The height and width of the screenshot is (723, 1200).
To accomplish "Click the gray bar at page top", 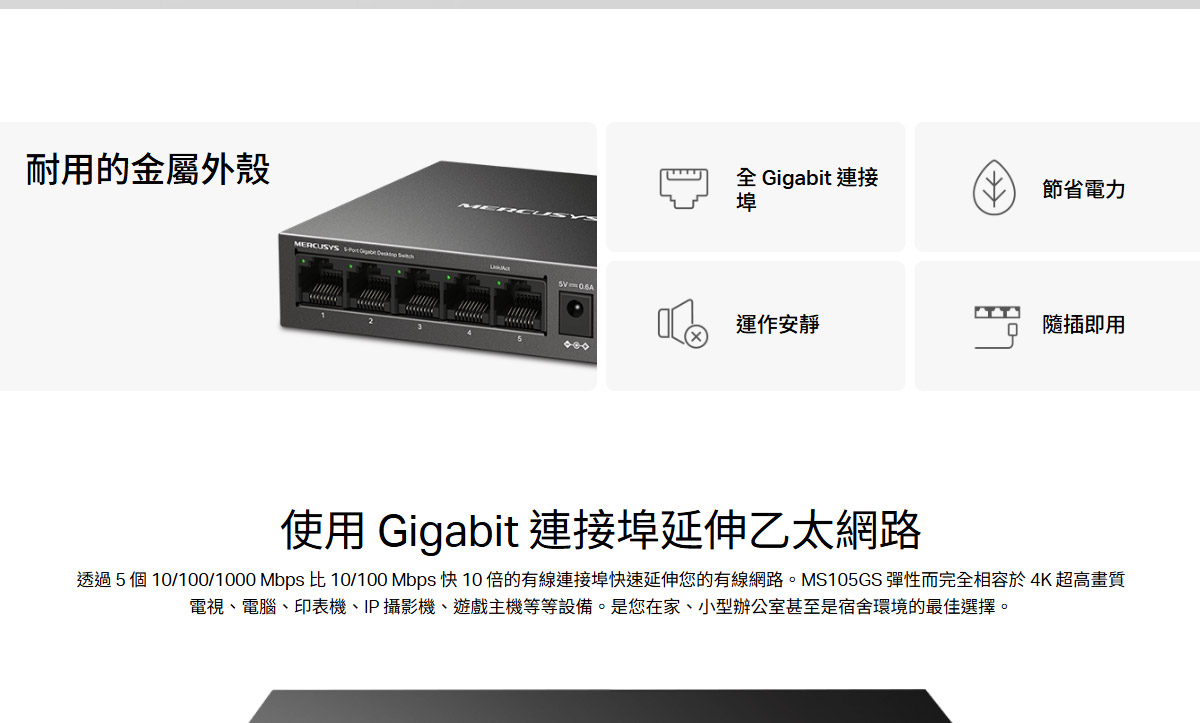I will [600, 4].
